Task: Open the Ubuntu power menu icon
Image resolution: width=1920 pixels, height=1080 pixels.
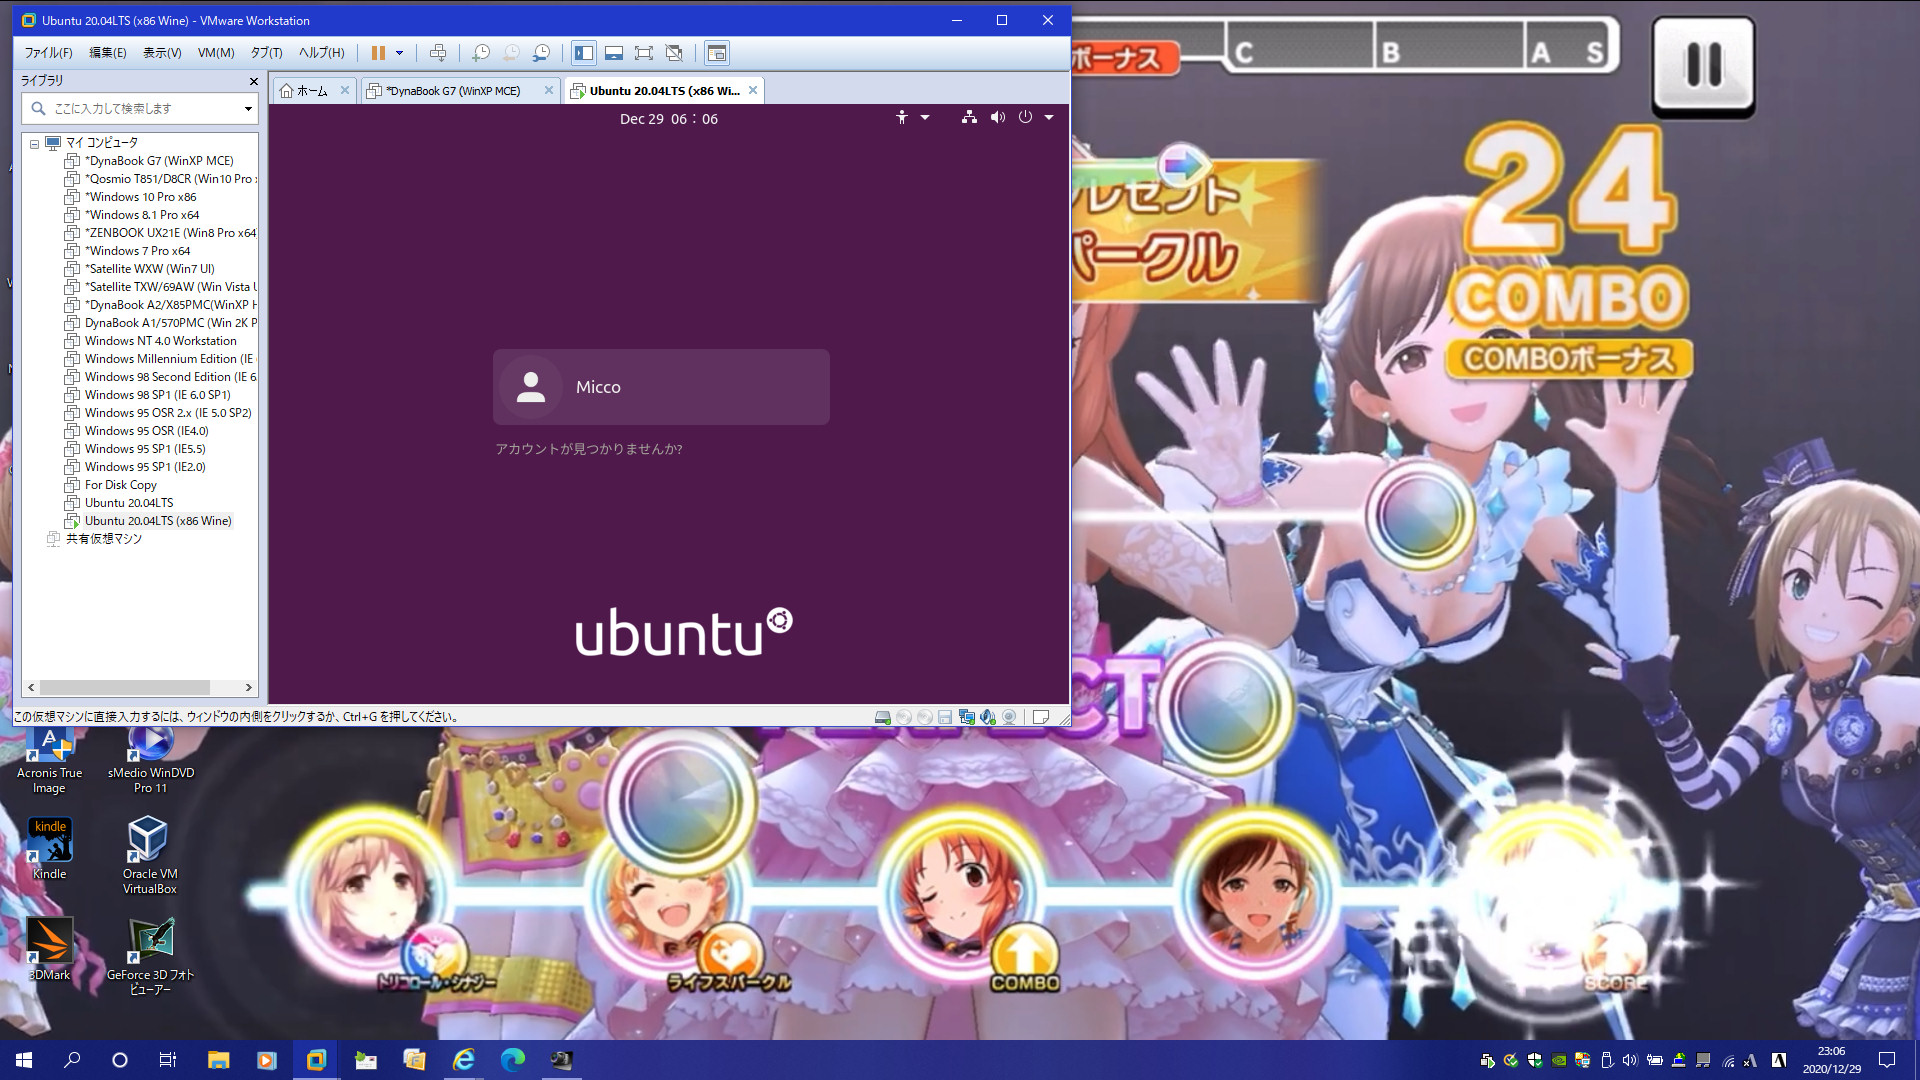Action: coord(1025,117)
